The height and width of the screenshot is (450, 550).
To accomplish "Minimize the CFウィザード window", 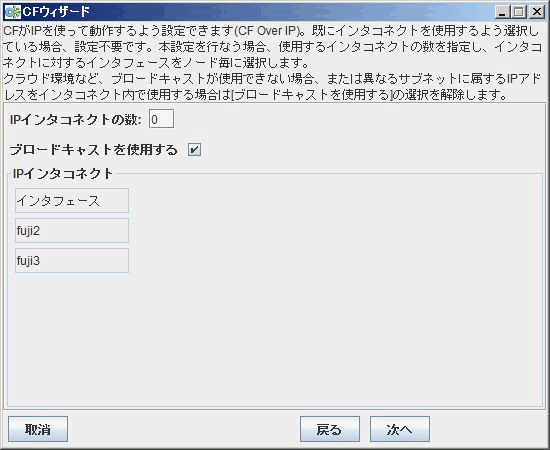I will pos(502,12).
